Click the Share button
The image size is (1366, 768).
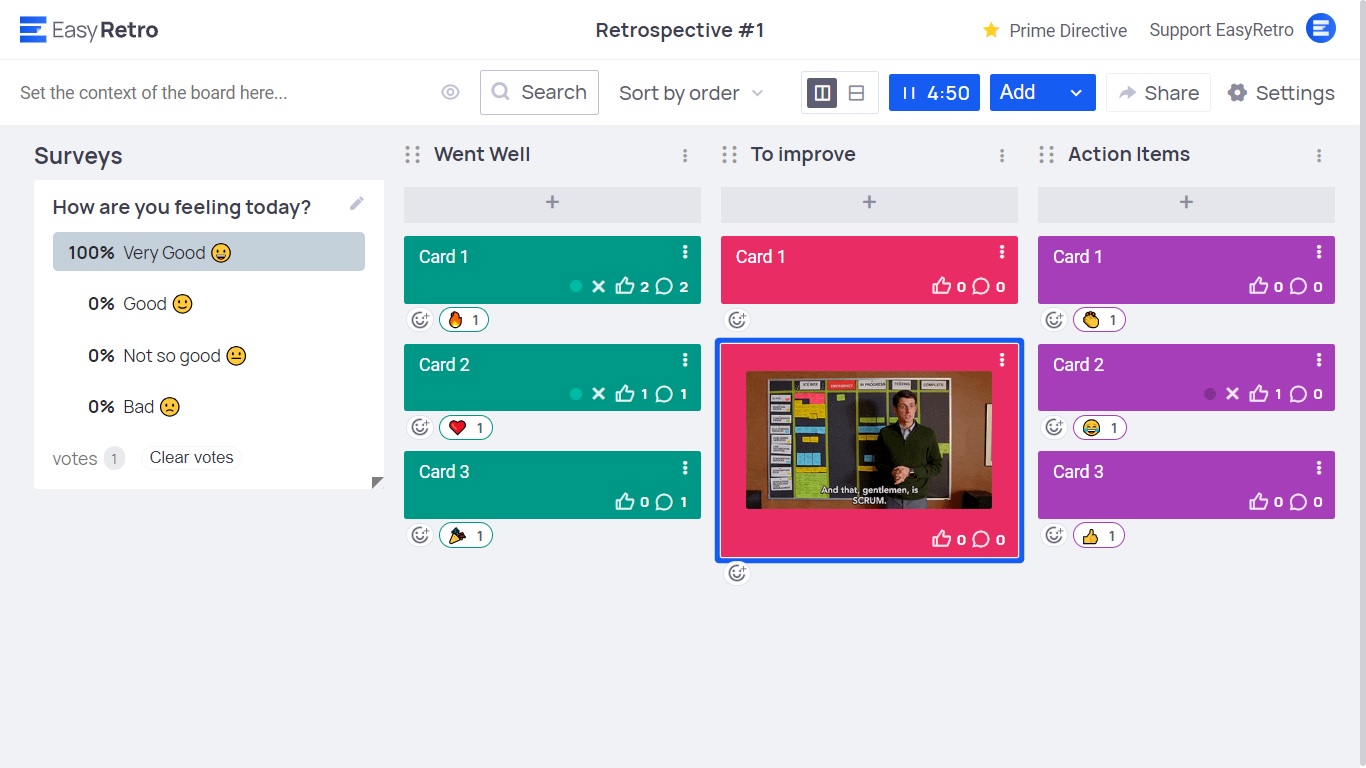pyautogui.click(x=1158, y=93)
